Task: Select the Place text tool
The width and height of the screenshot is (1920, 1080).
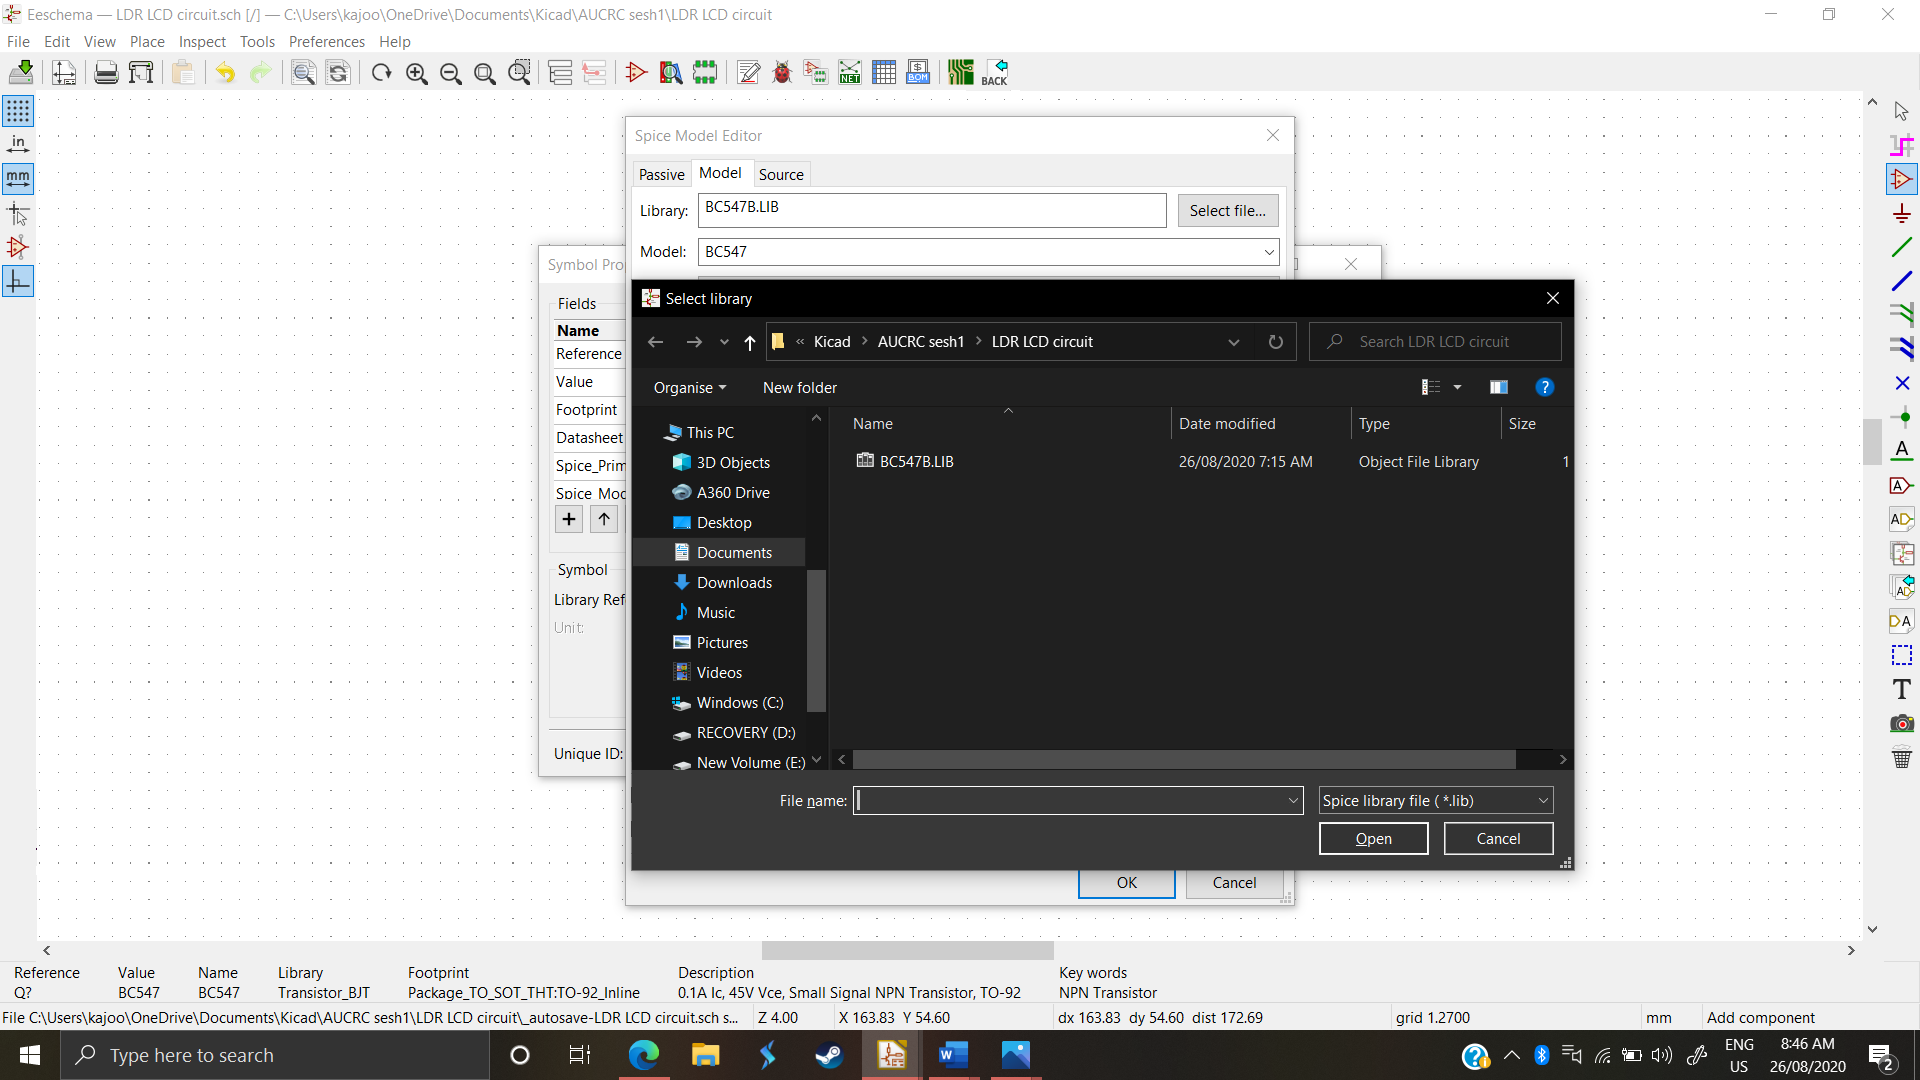Action: 1901,689
